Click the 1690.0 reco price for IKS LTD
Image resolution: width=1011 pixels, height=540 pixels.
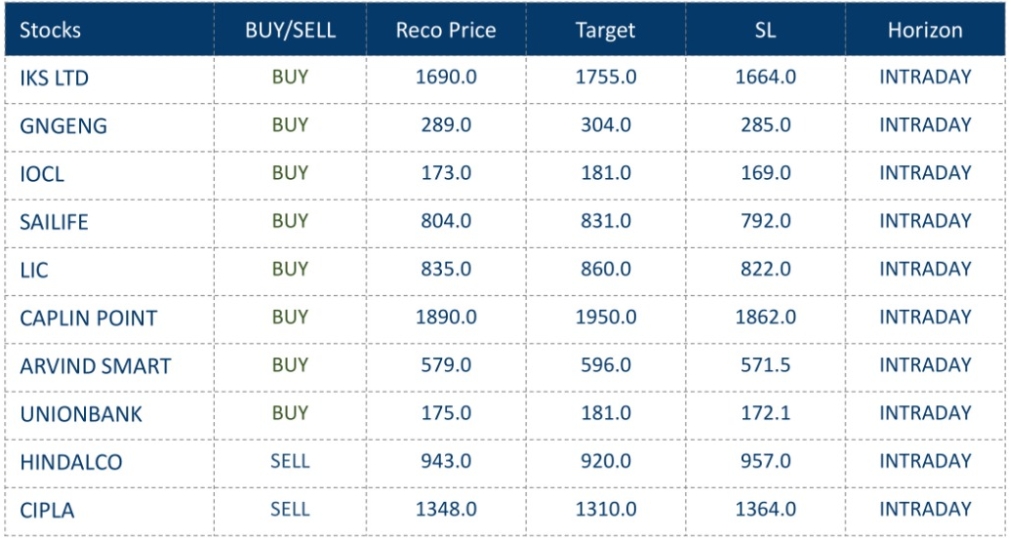(x=446, y=77)
